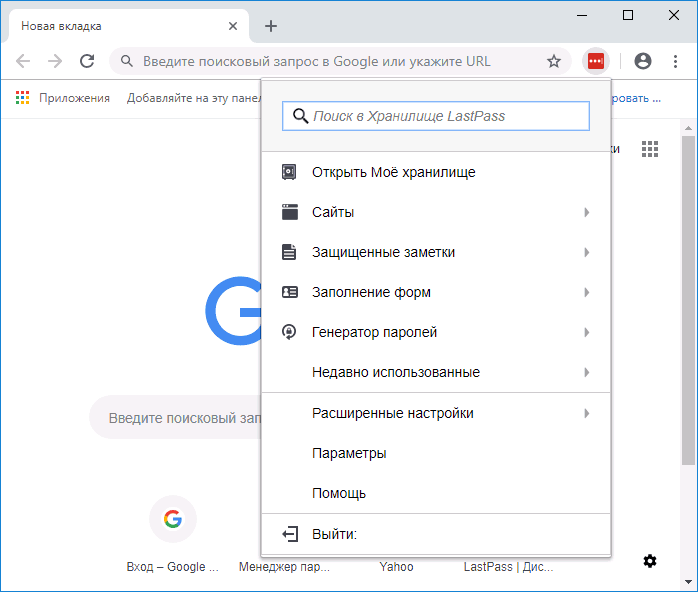
Task: Expand the Расширенные настройки submenu arrow
Action: point(587,414)
